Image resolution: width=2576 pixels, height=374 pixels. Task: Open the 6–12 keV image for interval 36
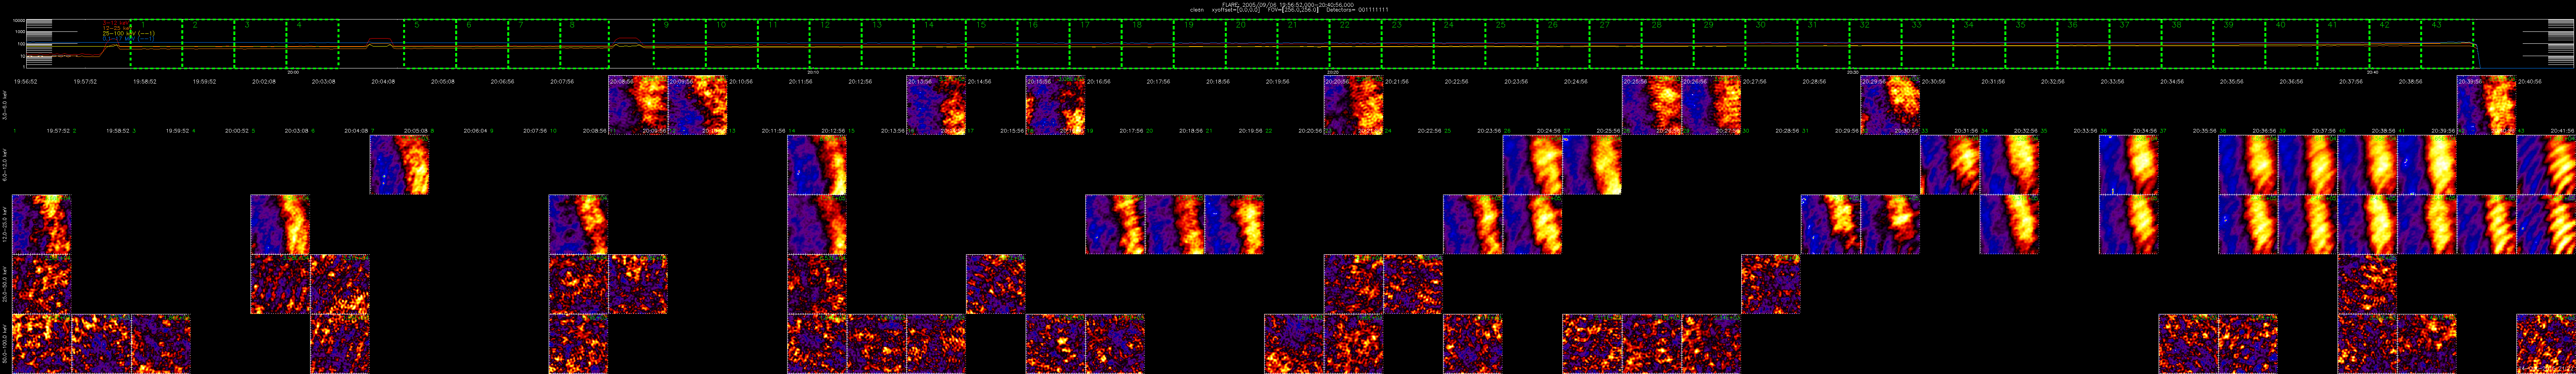pyautogui.click(x=2129, y=165)
